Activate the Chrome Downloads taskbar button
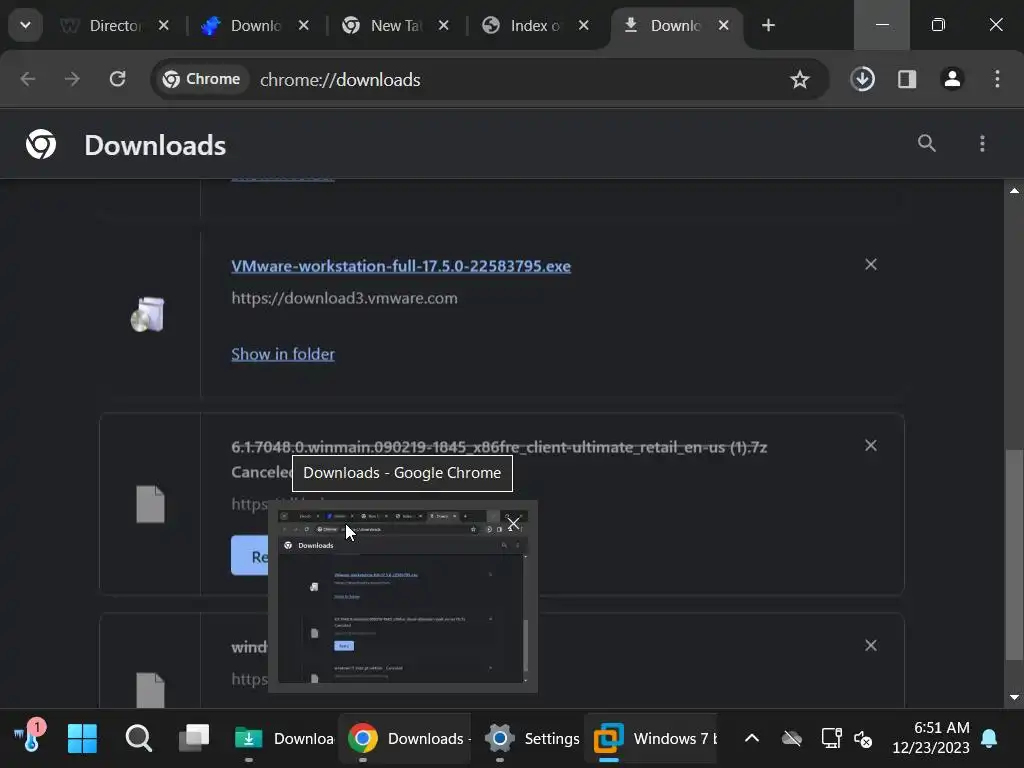 click(x=405, y=739)
